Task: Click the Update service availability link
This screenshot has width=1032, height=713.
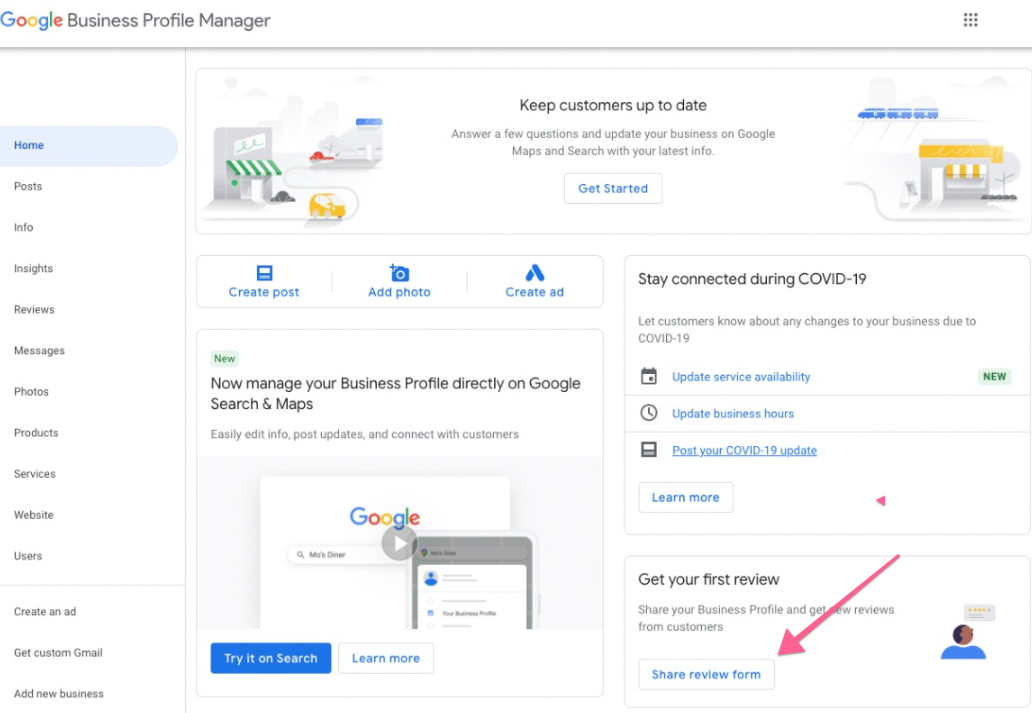Action: point(741,377)
